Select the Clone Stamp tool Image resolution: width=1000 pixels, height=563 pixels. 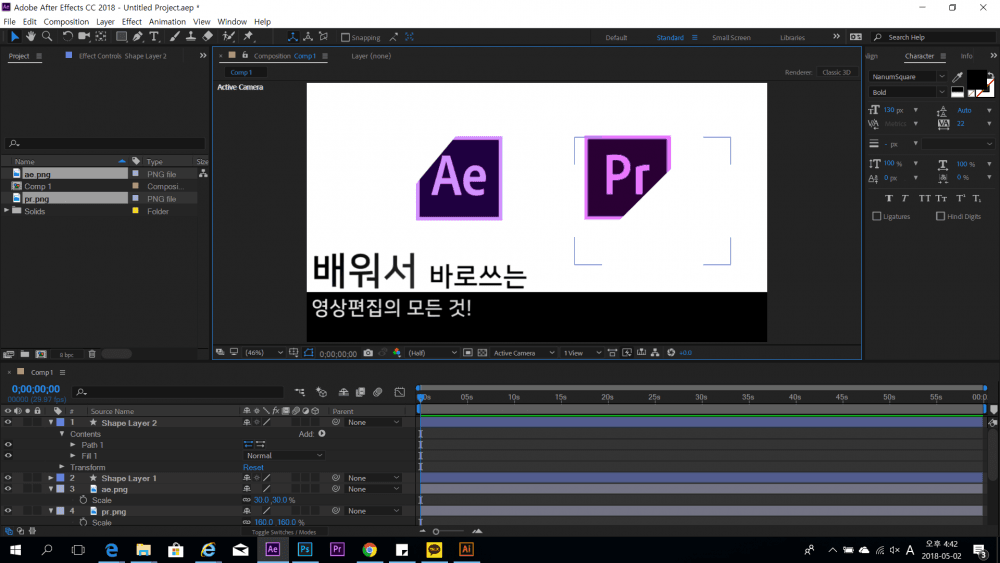(191, 37)
